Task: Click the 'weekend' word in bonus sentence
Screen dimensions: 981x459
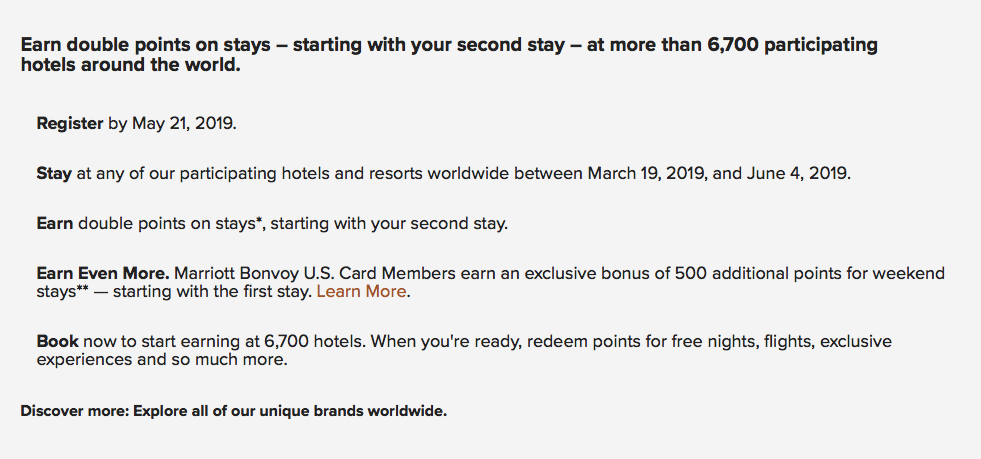Action: click(x=908, y=274)
